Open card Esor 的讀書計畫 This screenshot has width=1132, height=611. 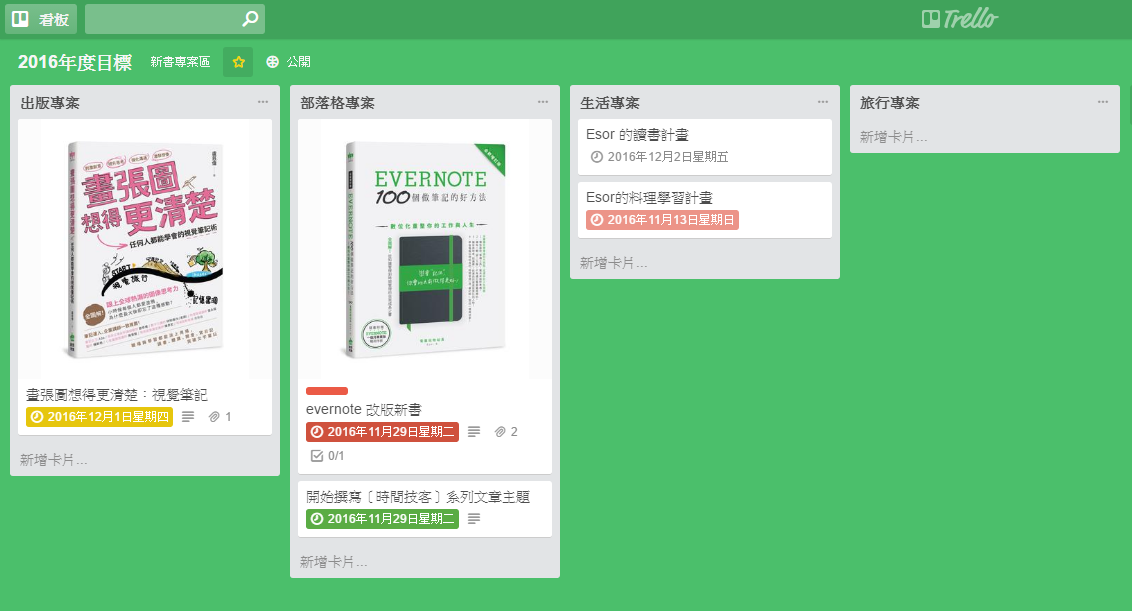[637, 134]
